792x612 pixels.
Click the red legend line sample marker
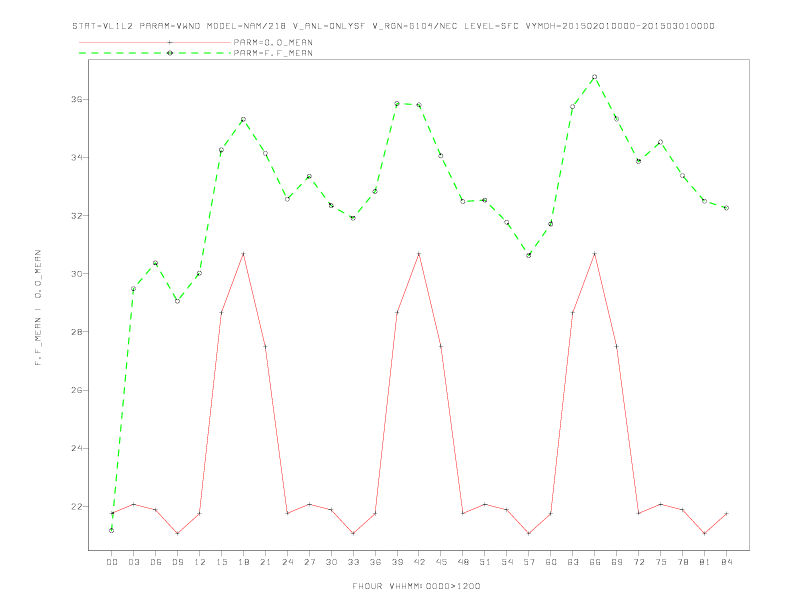click(170, 42)
